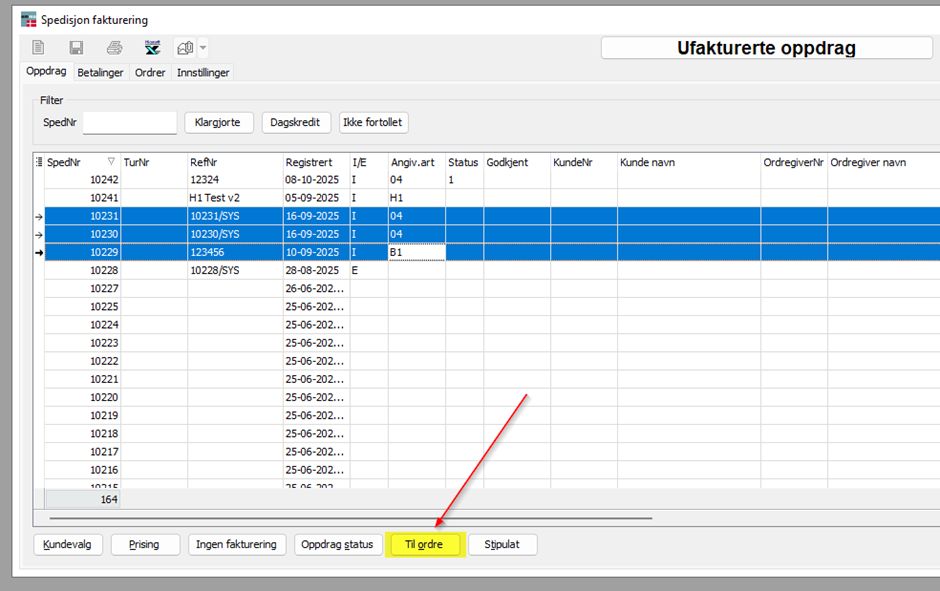Image resolution: width=940 pixels, height=591 pixels.
Task: Switch to the Betalinger tab
Action: [x=101, y=72]
